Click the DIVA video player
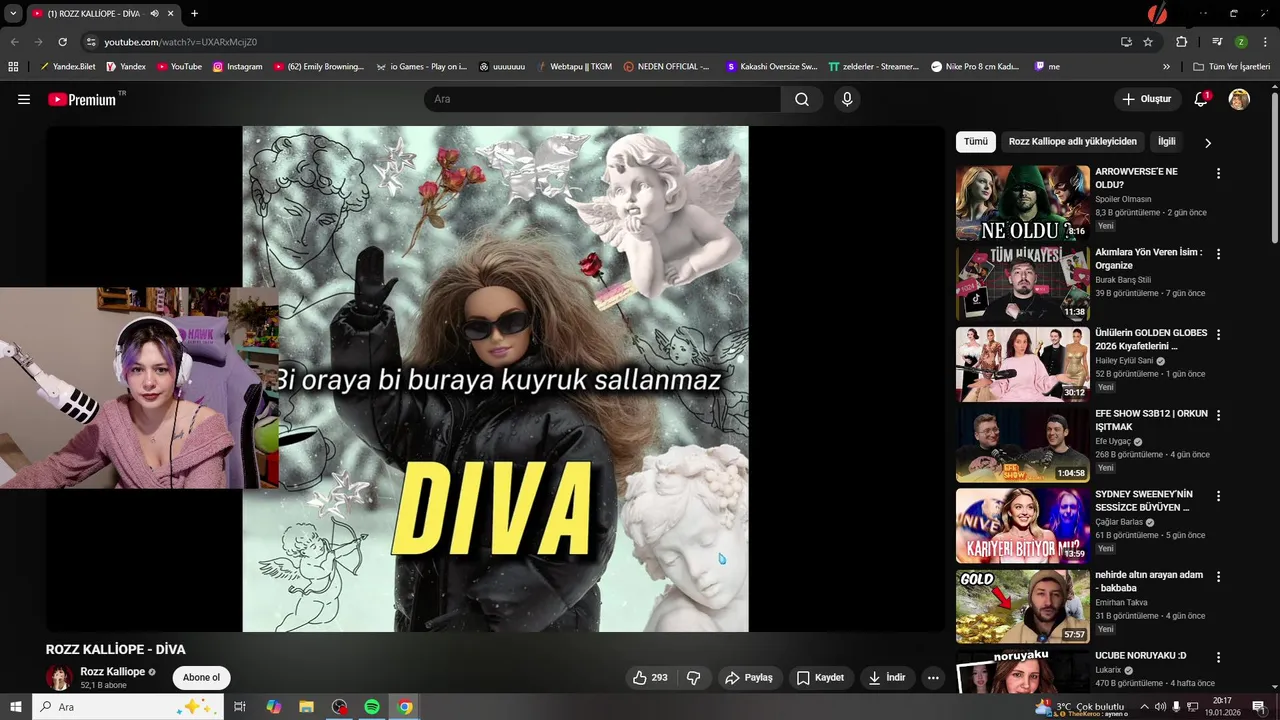Screen dimensions: 1280x720 click(495, 379)
